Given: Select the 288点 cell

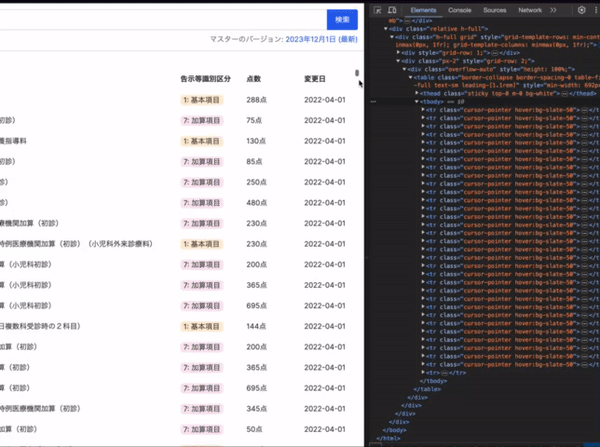Looking at the screenshot, I should (x=256, y=100).
